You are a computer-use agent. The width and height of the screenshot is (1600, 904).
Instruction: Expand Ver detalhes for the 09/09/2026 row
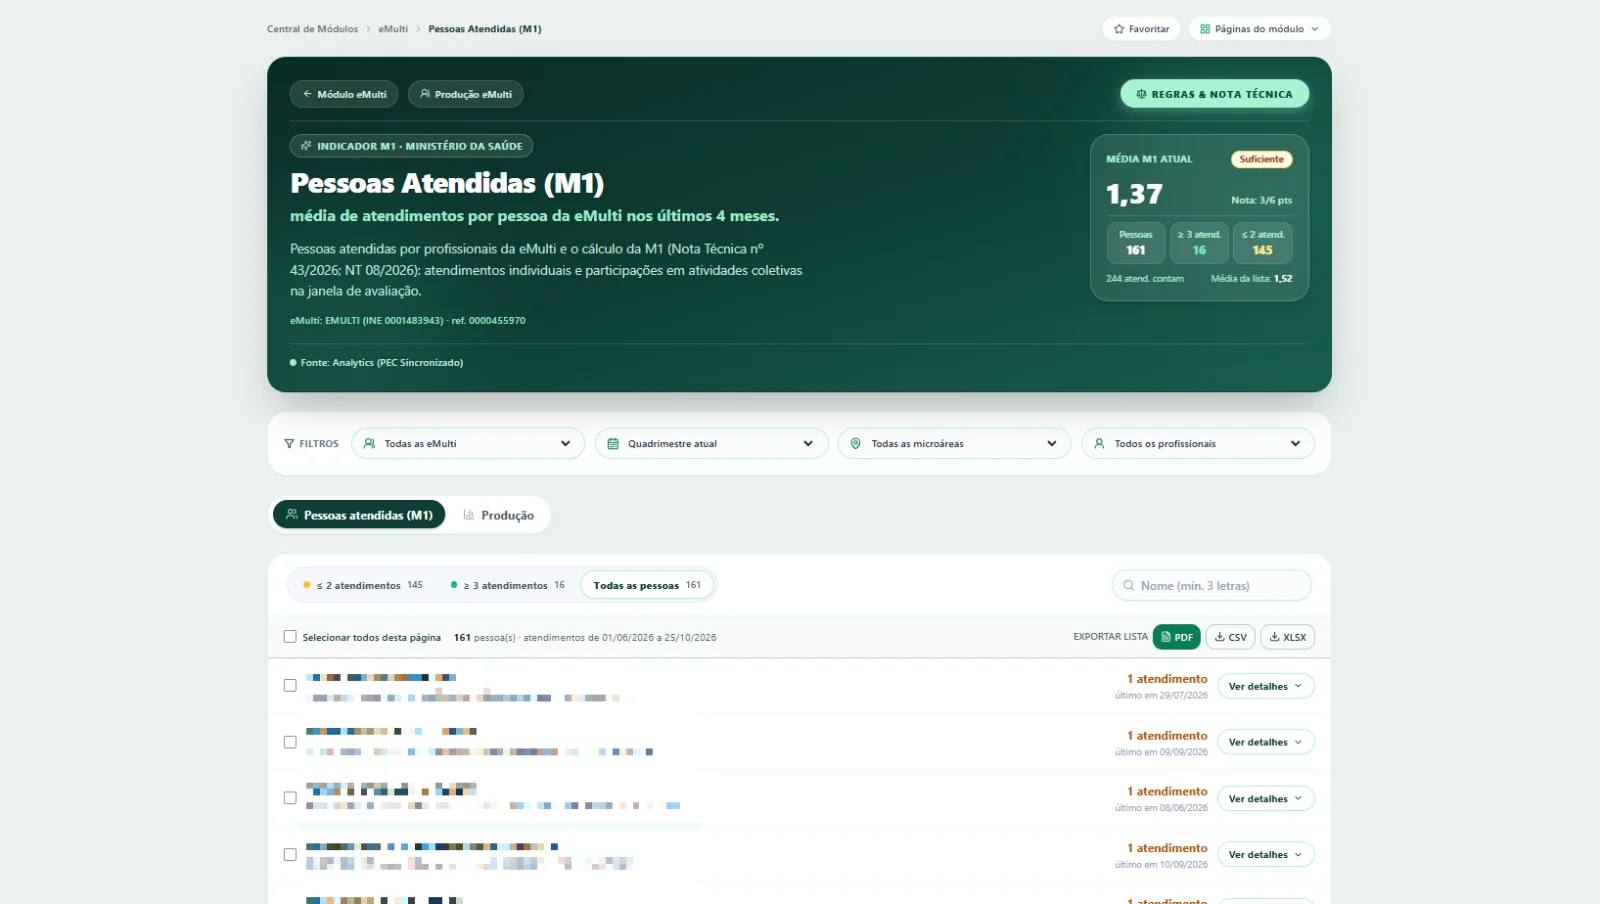(x=1265, y=742)
